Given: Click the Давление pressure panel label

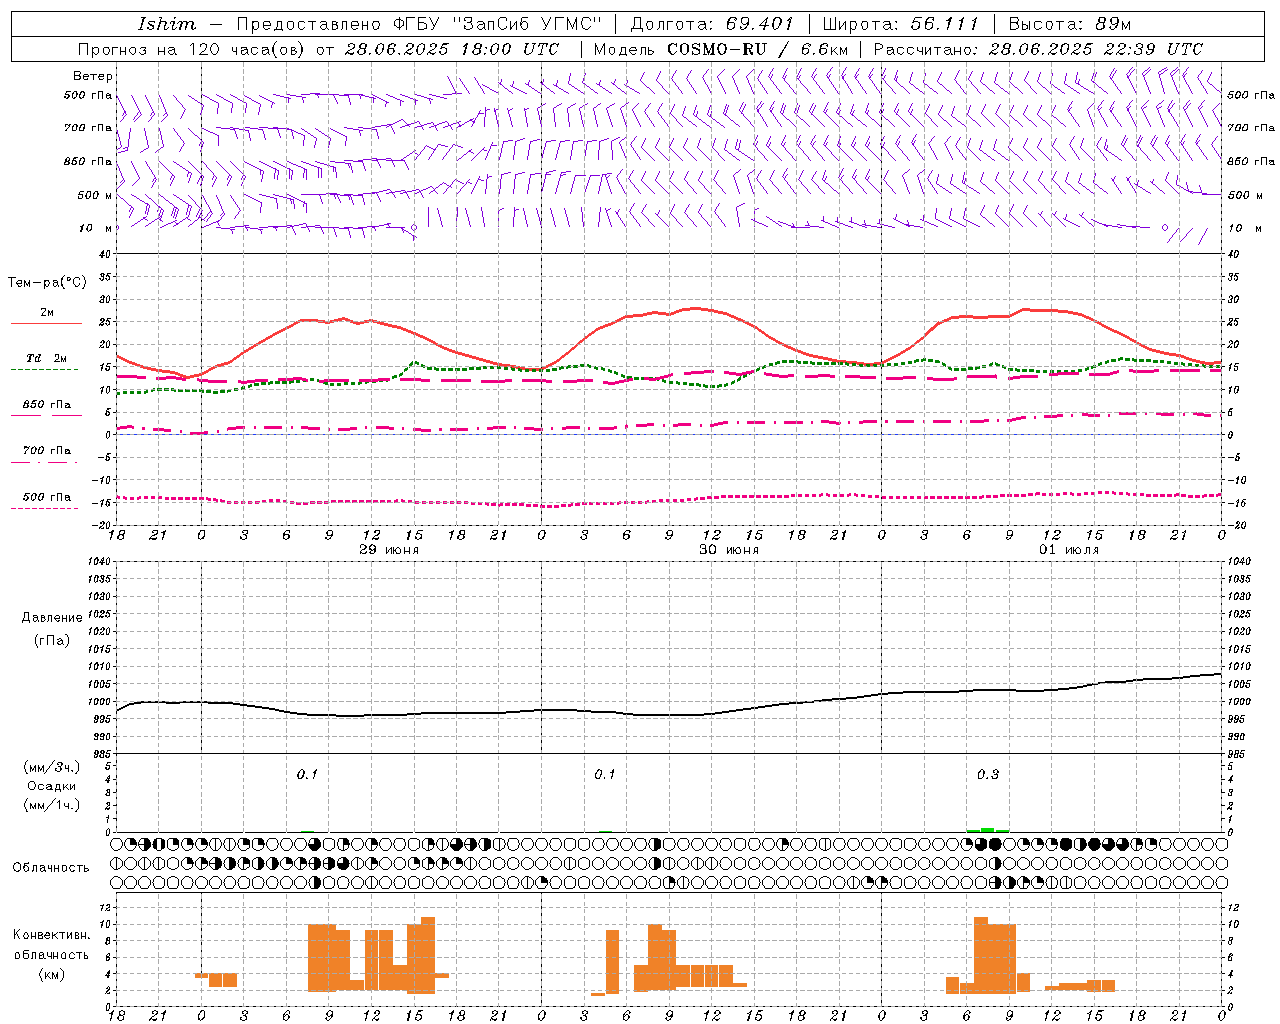Looking at the screenshot, I should [52, 617].
